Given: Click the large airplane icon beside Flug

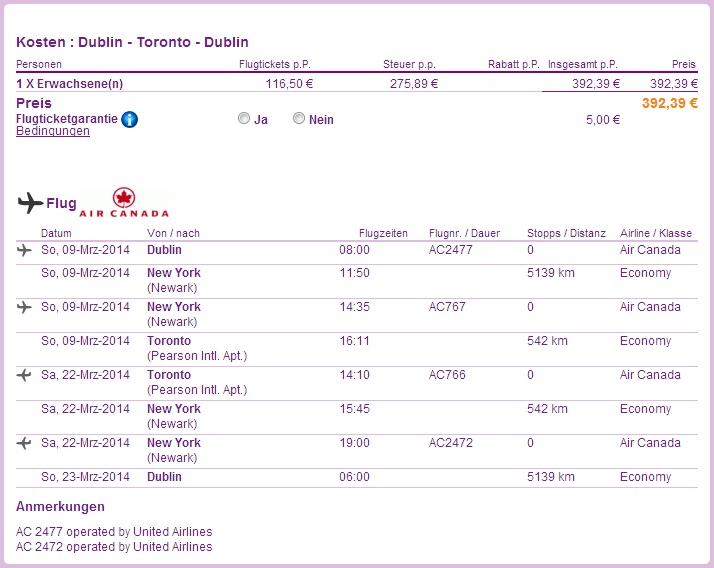Looking at the screenshot, I should pos(31,203).
